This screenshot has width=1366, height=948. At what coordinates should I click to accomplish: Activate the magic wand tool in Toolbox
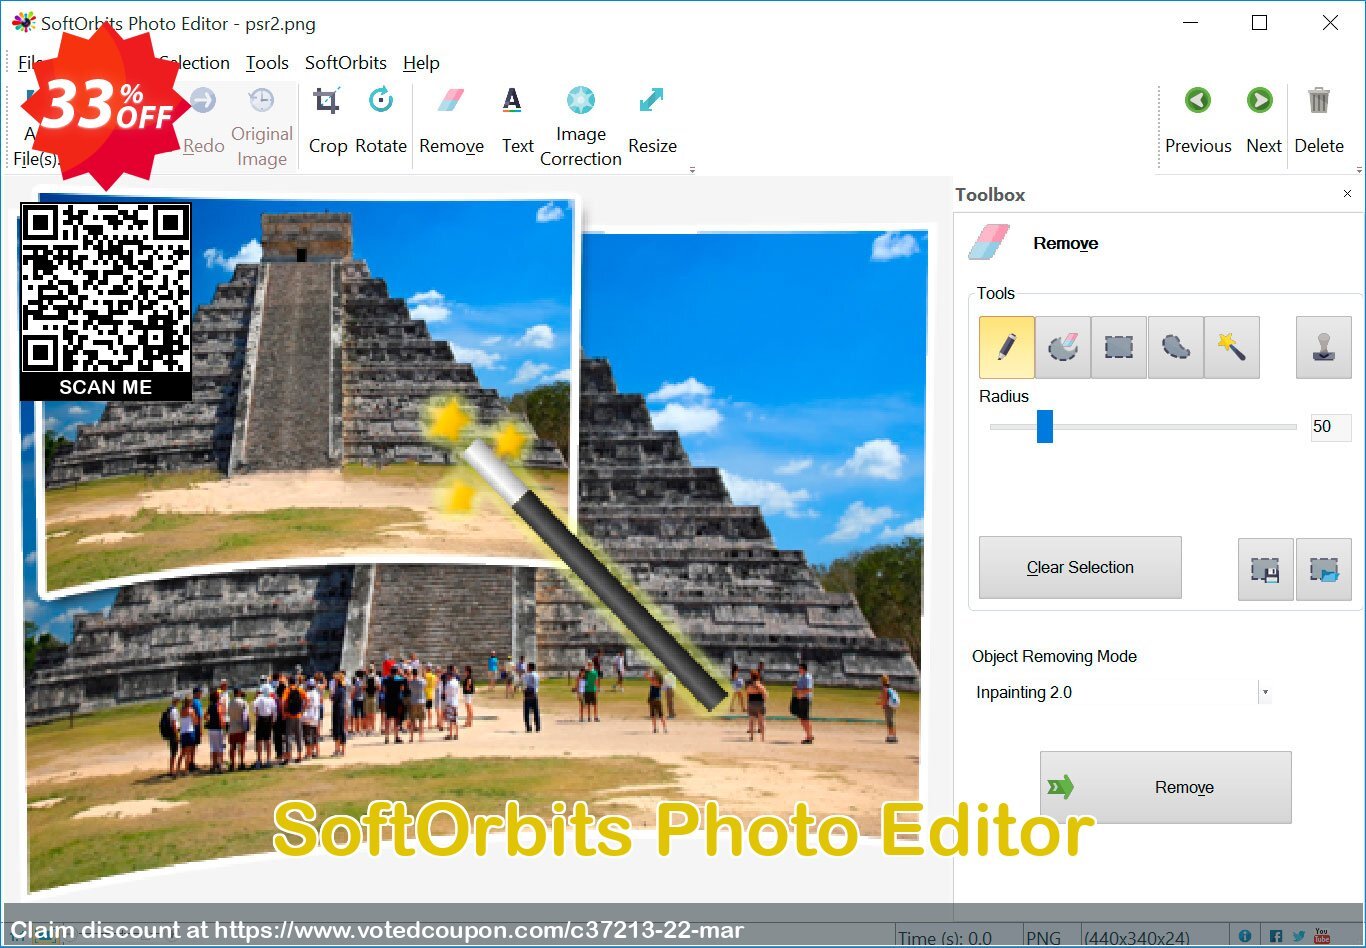[x=1231, y=347]
